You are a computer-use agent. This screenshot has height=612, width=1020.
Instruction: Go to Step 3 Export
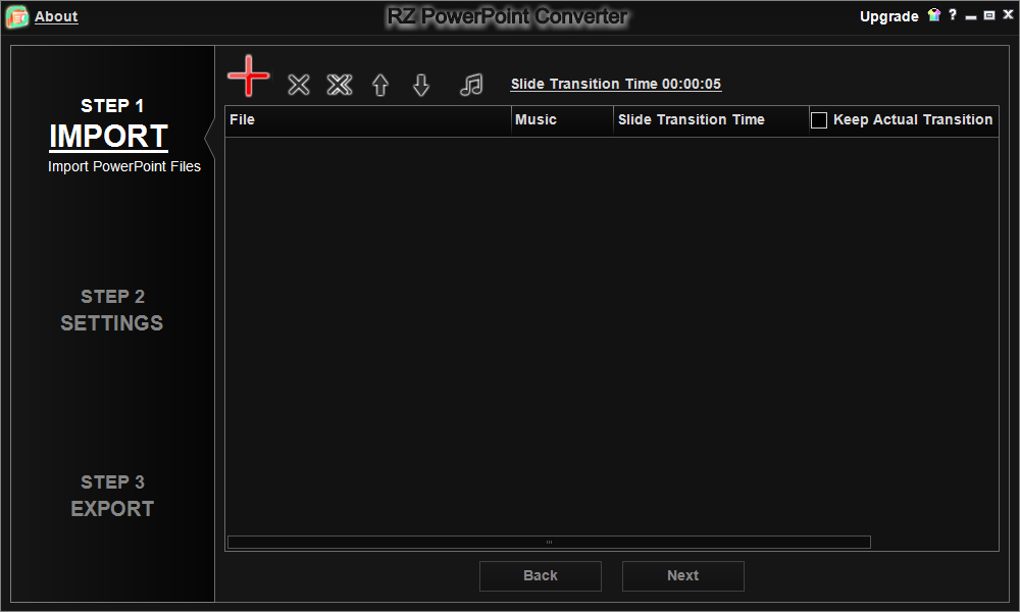tap(112, 496)
